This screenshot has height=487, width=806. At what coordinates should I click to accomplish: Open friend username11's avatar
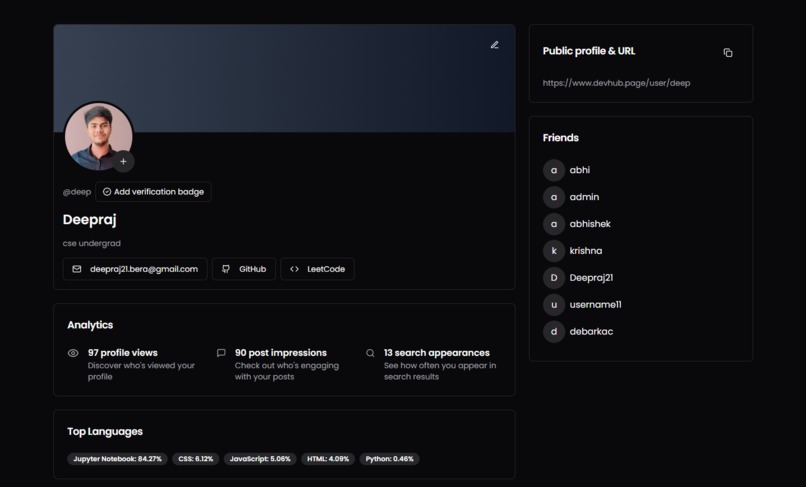pyautogui.click(x=554, y=304)
